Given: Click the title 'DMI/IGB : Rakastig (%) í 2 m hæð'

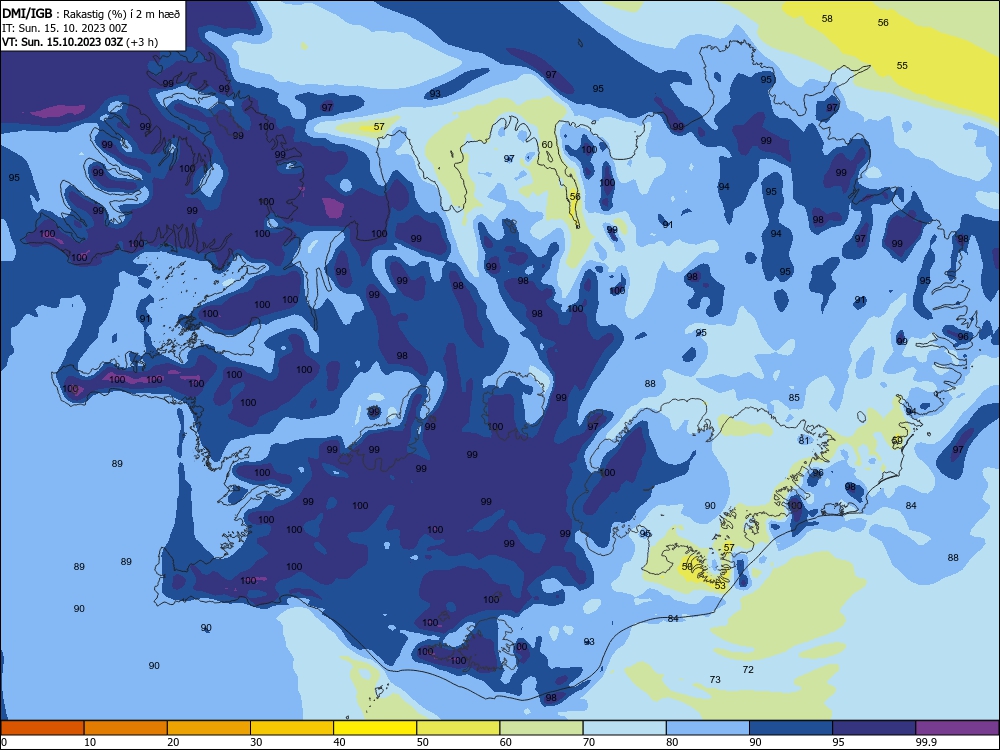Looking at the screenshot, I should (91, 13).
